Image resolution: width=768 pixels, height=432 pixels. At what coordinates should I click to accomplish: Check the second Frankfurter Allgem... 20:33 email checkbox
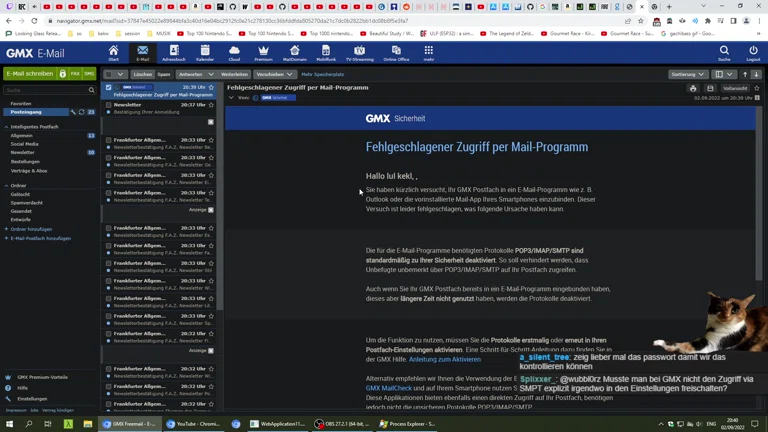tap(109, 158)
